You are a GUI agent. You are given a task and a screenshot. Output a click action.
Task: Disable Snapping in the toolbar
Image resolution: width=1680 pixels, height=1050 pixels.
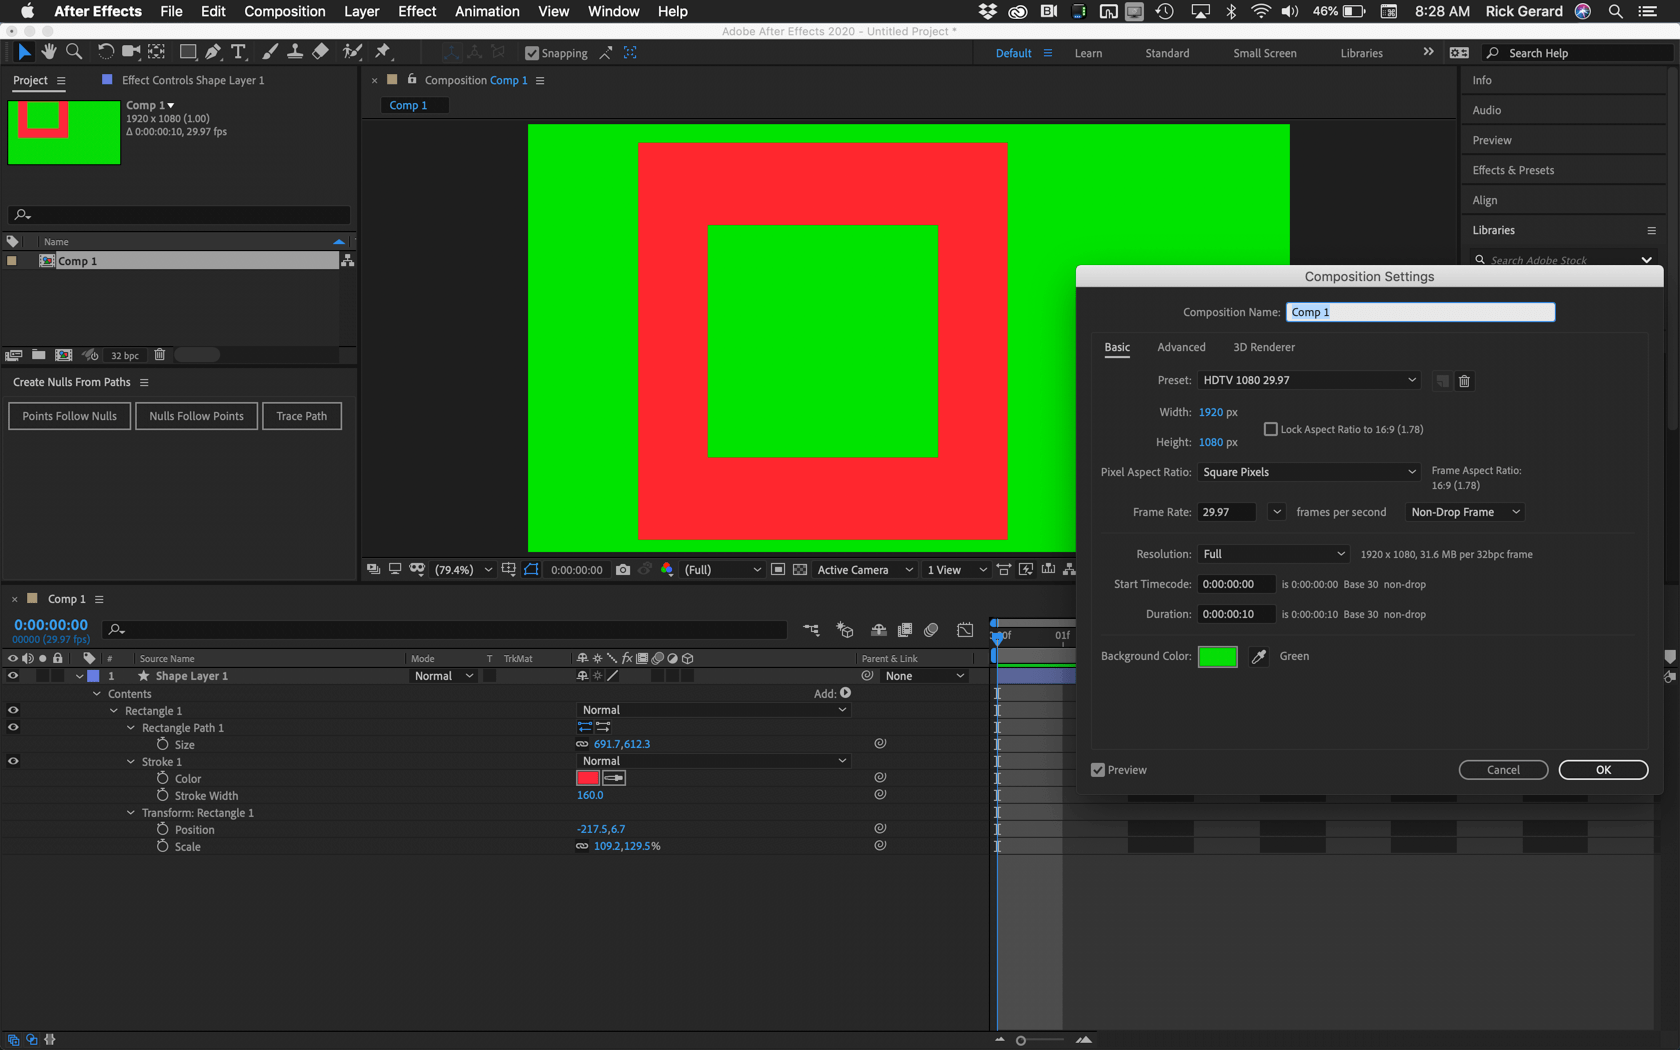tap(530, 53)
